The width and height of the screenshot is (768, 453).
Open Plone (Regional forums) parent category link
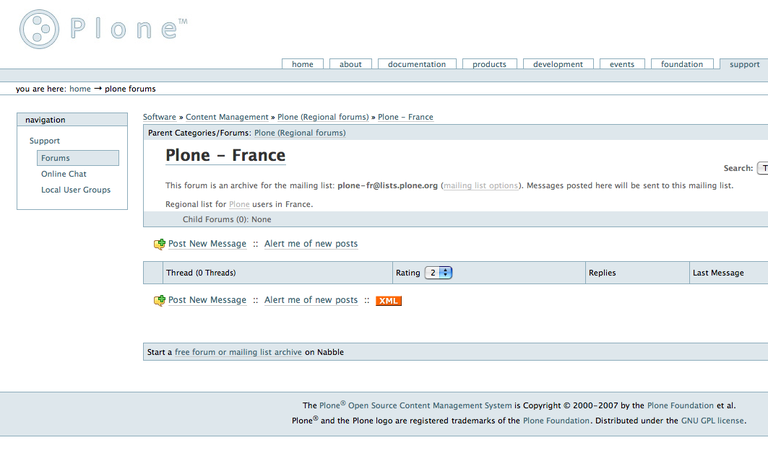[x=300, y=133]
